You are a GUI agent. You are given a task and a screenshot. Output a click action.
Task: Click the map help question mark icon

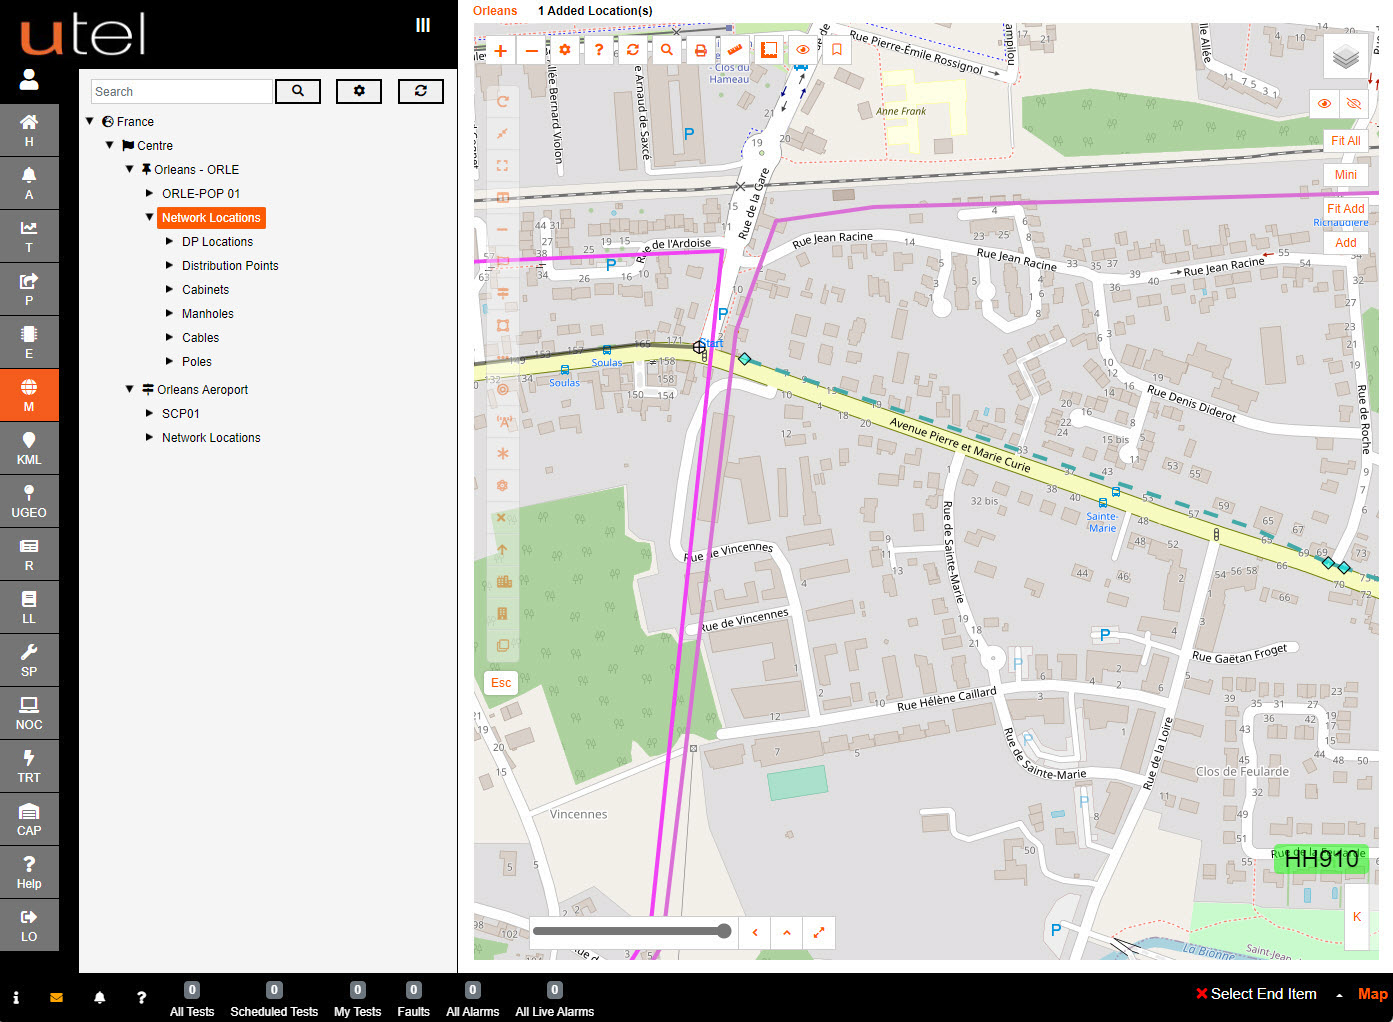[599, 50]
